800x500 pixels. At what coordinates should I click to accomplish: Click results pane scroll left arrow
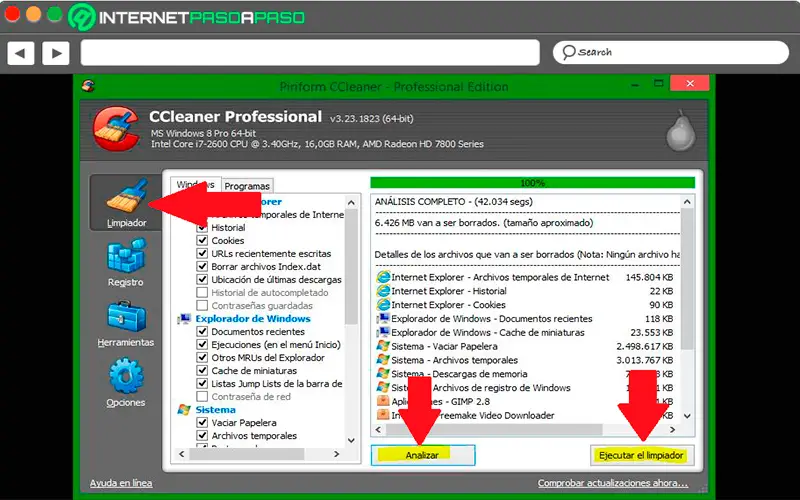[x=378, y=430]
